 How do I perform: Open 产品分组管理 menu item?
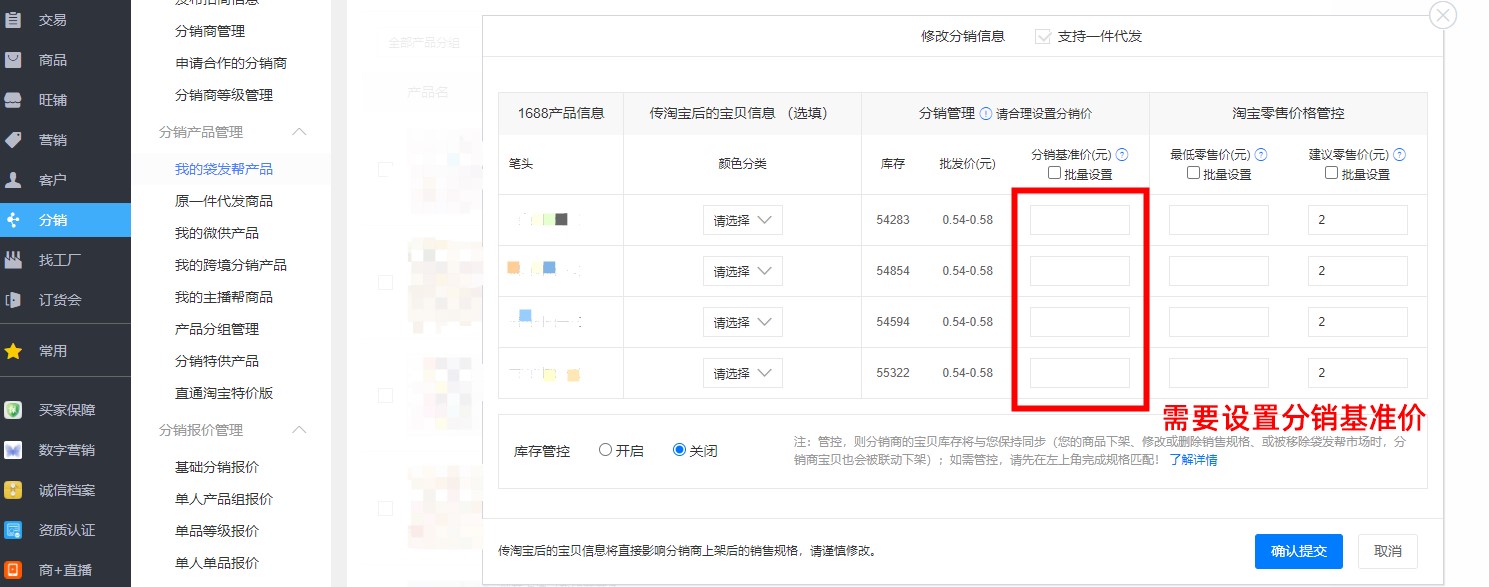pyautogui.click(x=217, y=329)
